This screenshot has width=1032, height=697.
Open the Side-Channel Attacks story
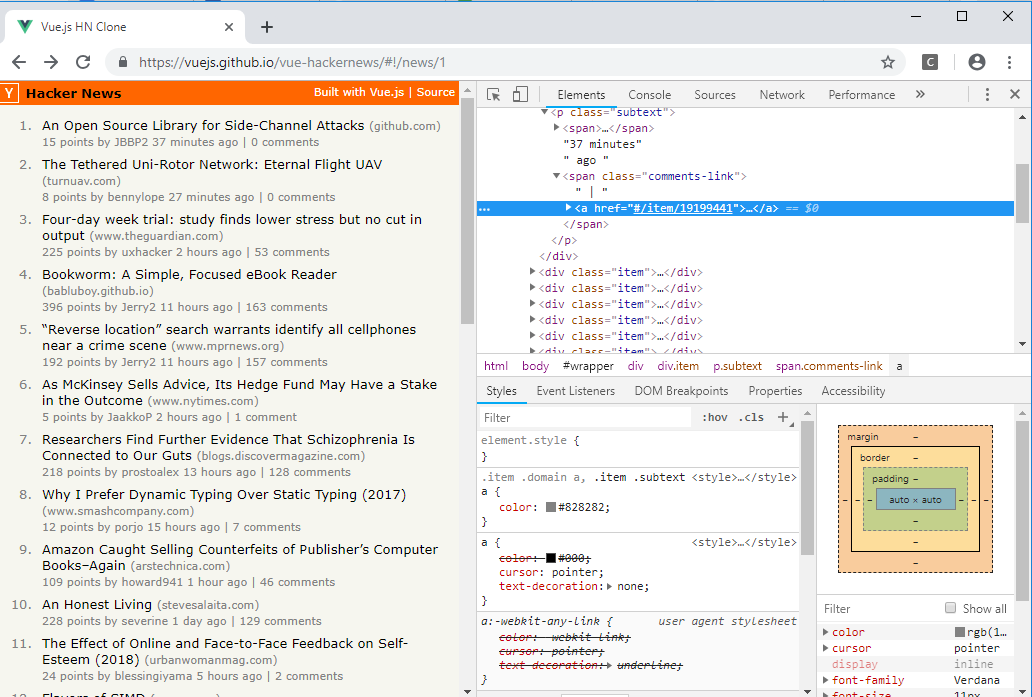203,125
